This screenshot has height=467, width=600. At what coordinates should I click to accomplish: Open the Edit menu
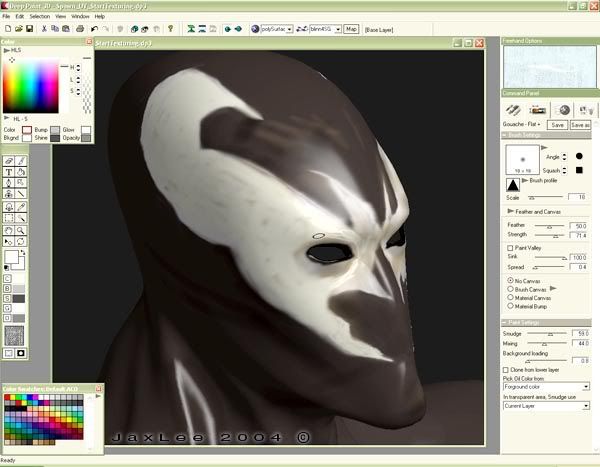[20, 16]
